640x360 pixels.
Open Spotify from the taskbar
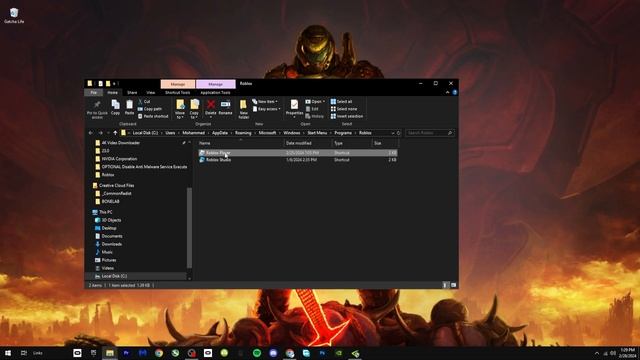click(257, 353)
